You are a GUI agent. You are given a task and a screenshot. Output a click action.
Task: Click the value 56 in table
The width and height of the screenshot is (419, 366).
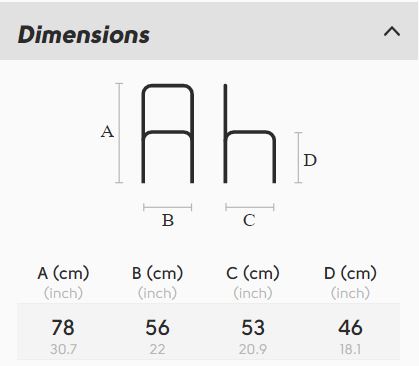pyautogui.click(x=157, y=327)
